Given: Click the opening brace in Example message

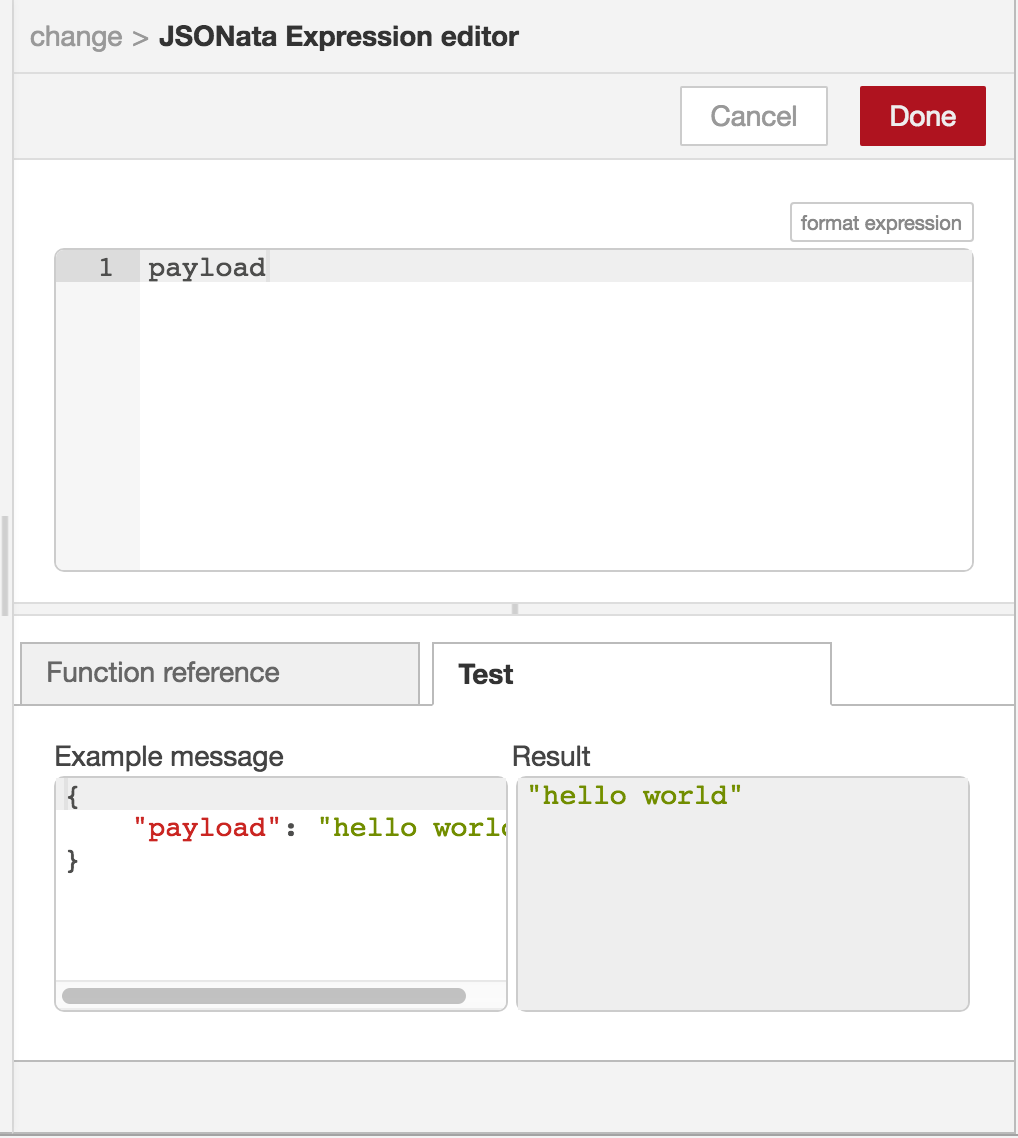Looking at the screenshot, I should coord(73,796).
